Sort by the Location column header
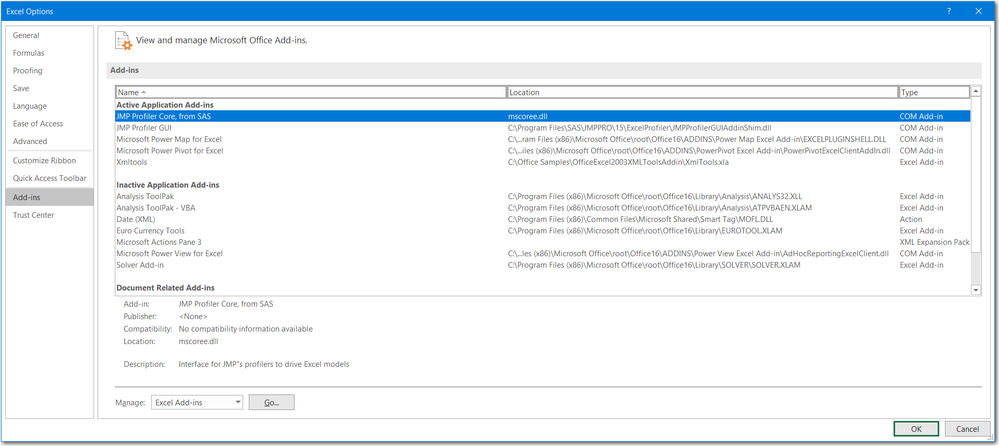Image resolution: width=999 pixels, height=446 pixels. tap(702, 92)
